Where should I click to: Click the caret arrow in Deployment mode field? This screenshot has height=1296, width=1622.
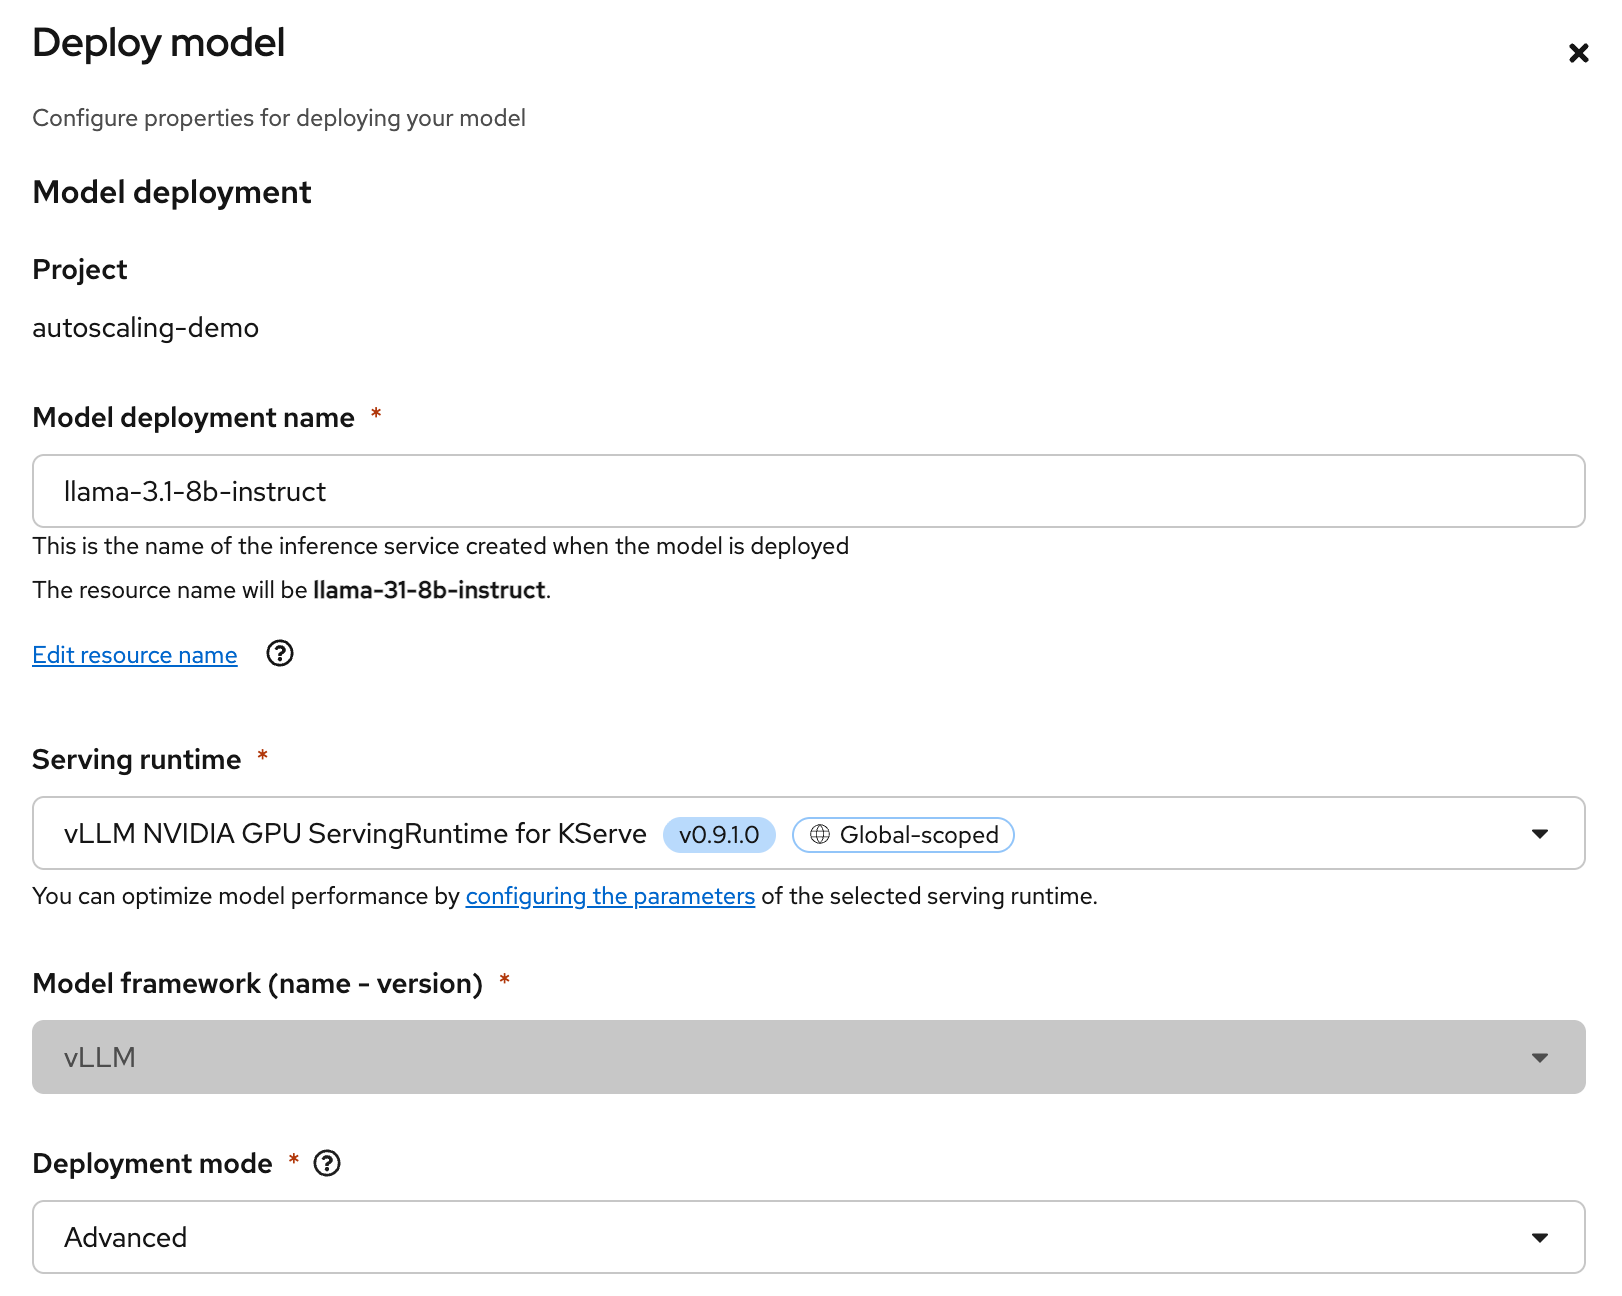click(1539, 1238)
